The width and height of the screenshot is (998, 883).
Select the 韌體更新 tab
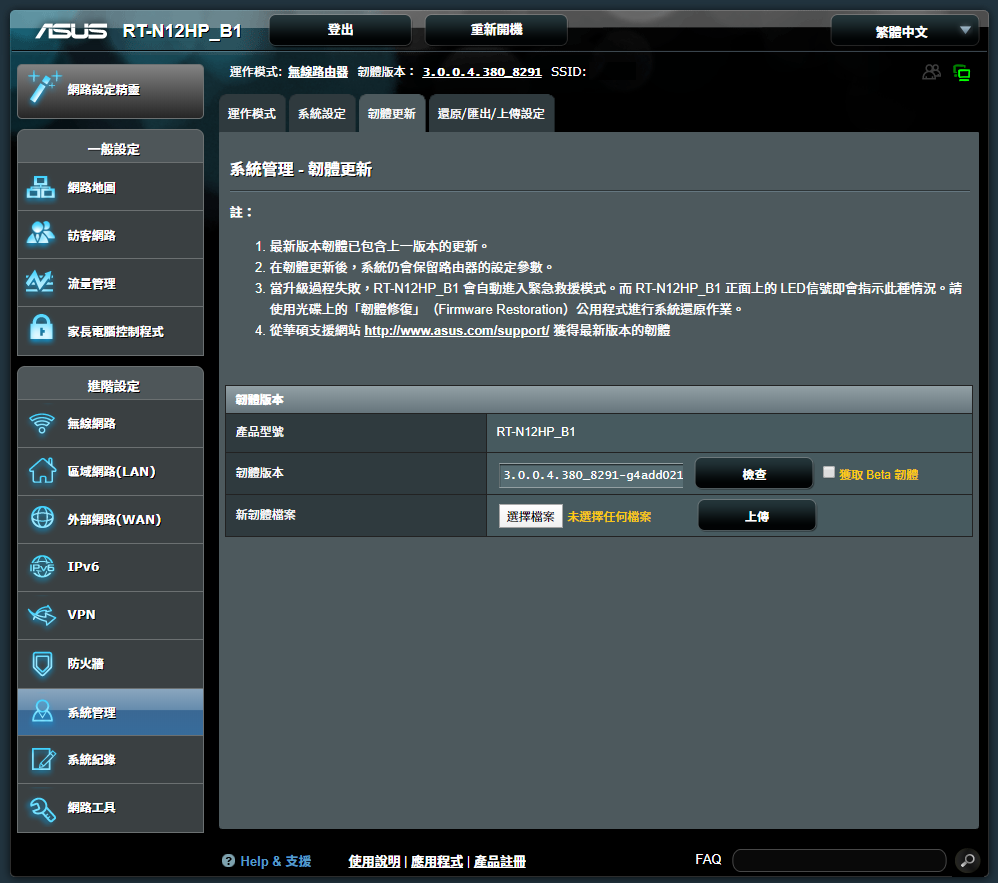pyautogui.click(x=392, y=113)
